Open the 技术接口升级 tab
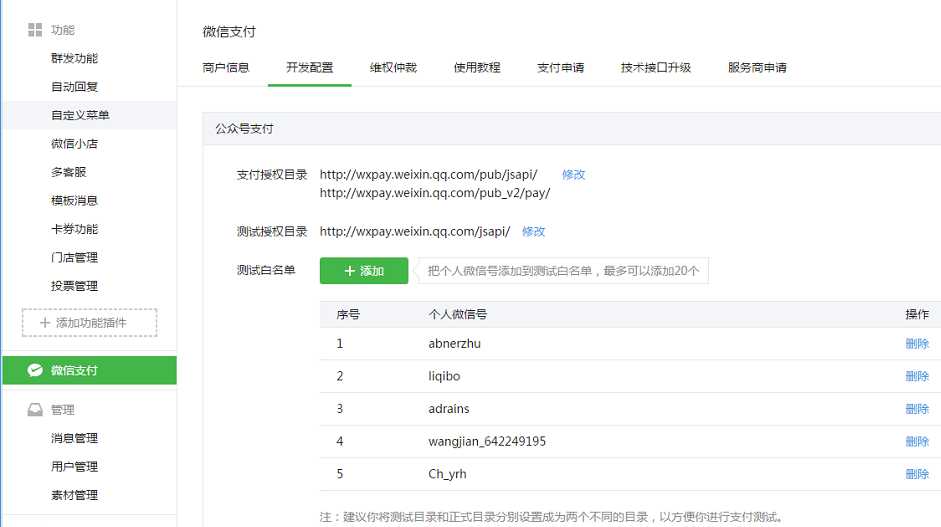Image resolution: width=941 pixels, height=527 pixels. (x=656, y=67)
